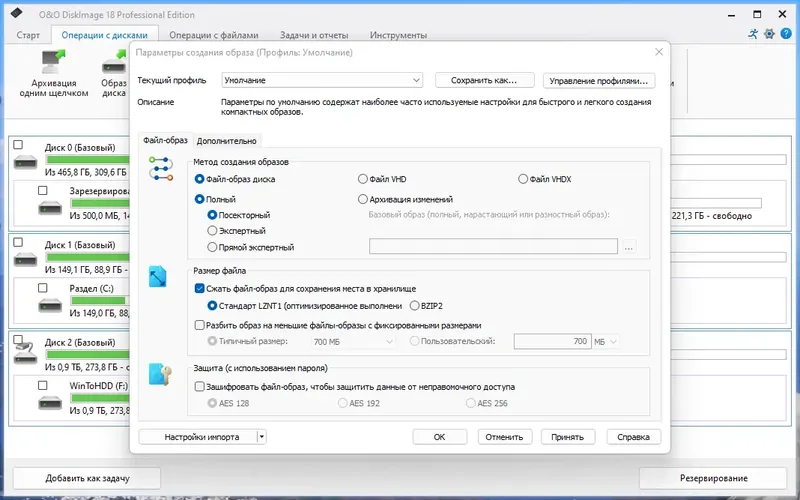Image resolution: width=800 pixels, height=500 pixels.
Task: Open Справка button
Action: (x=633, y=437)
